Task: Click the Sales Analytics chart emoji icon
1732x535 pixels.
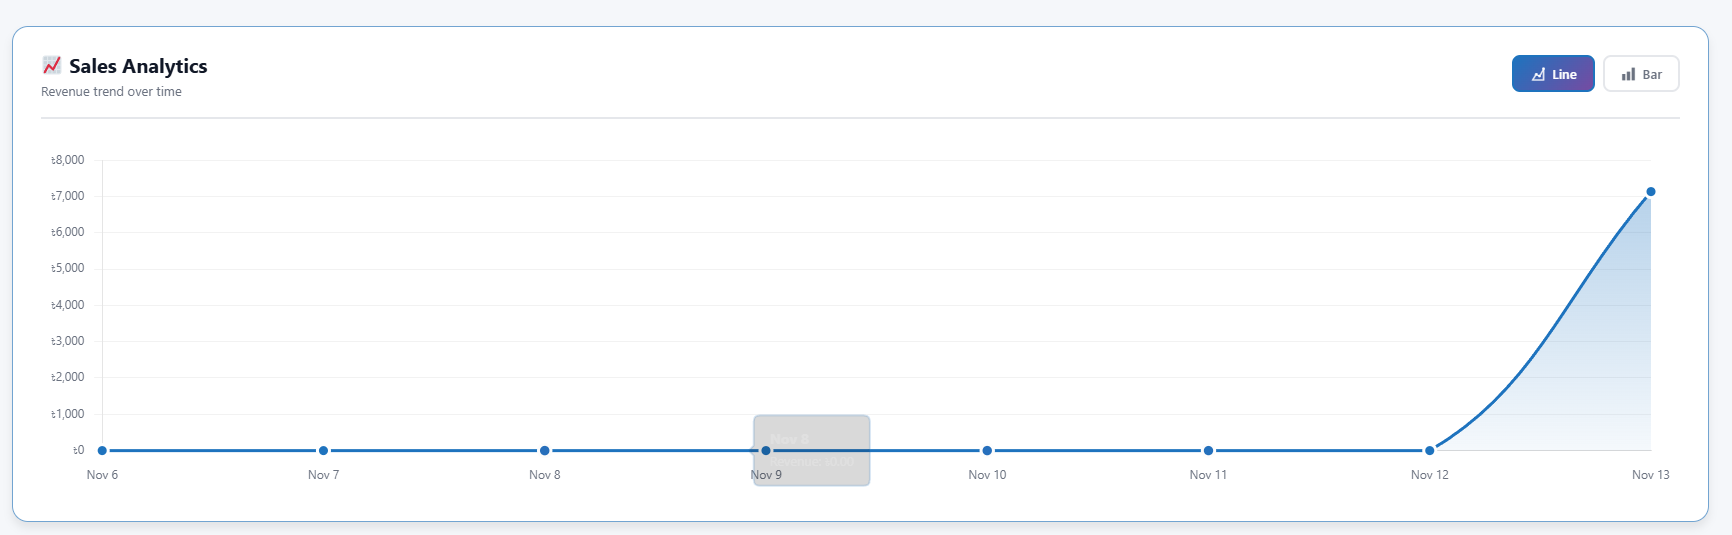Action: point(52,66)
